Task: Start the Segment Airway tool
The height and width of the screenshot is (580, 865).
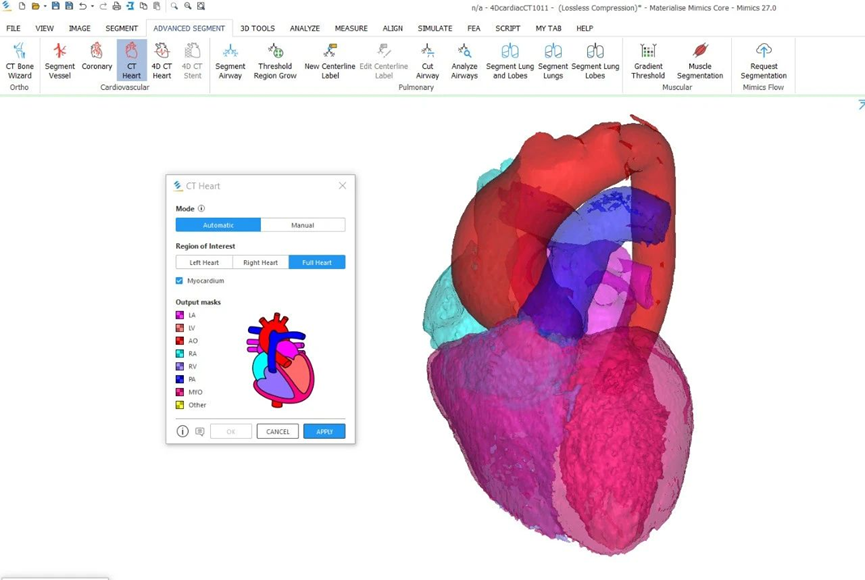Action: click(230, 61)
